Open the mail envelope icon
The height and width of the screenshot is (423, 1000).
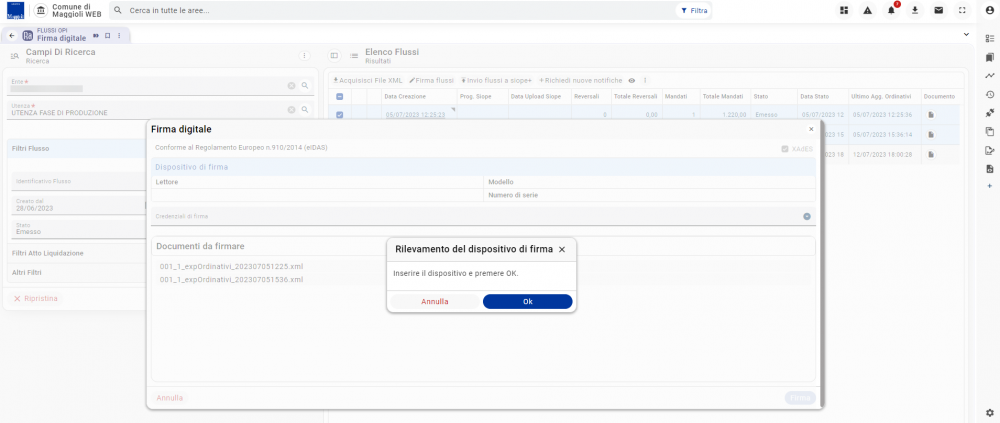pyautogui.click(x=939, y=10)
